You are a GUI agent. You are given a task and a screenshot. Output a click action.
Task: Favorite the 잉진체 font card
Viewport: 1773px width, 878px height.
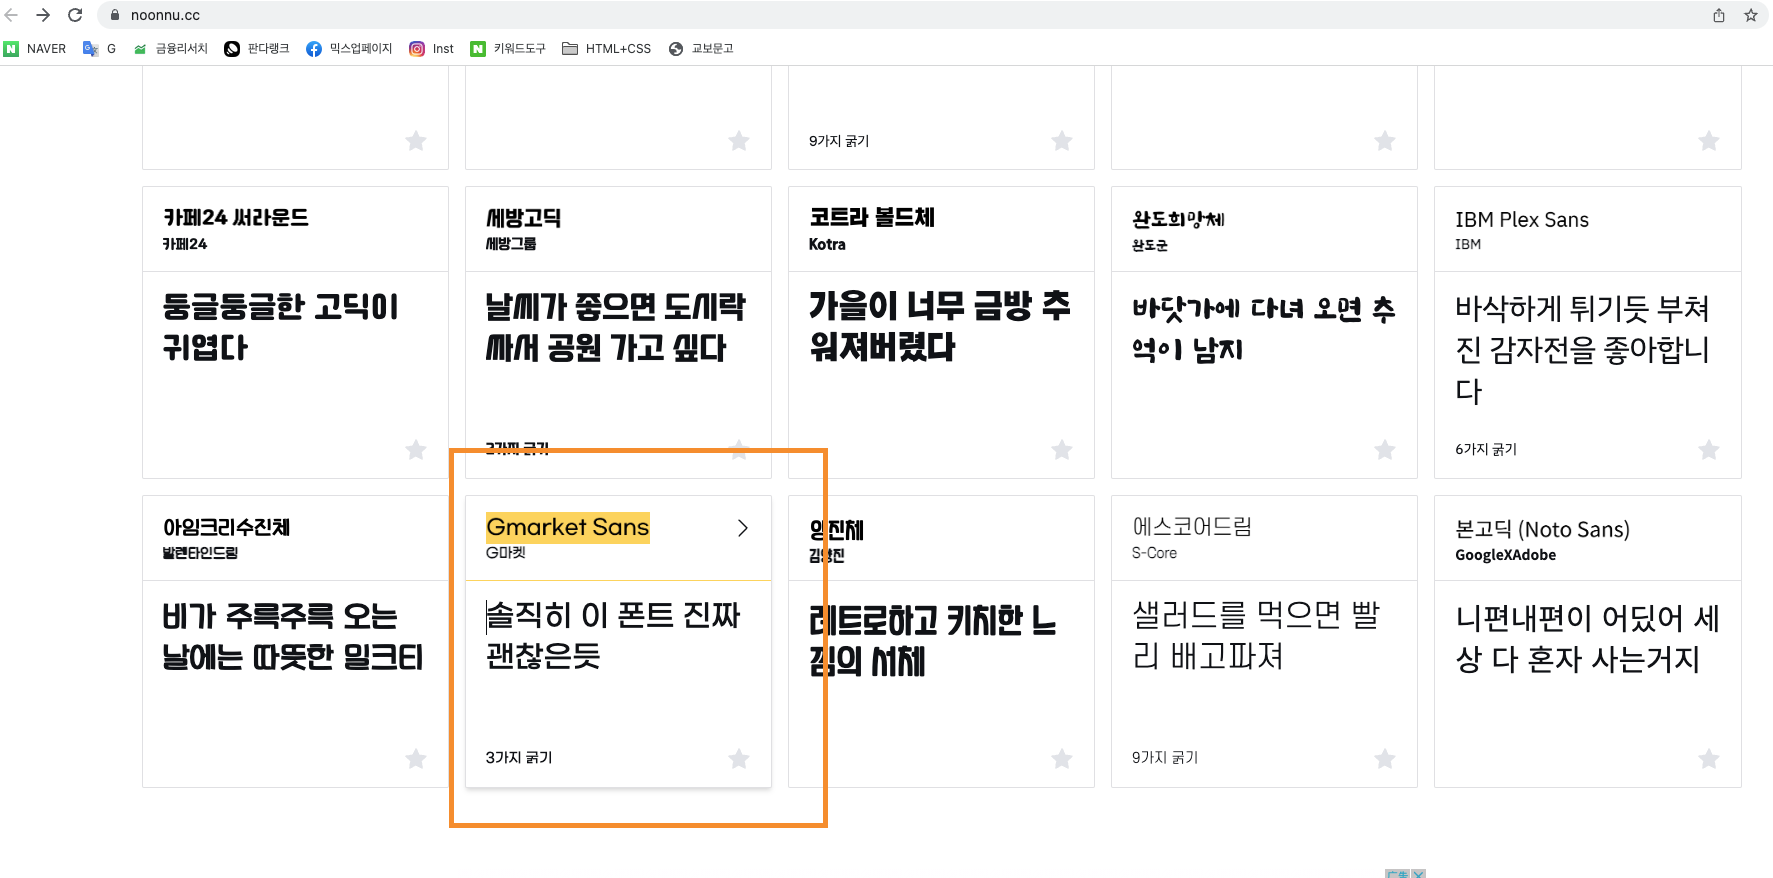click(x=1062, y=759)
